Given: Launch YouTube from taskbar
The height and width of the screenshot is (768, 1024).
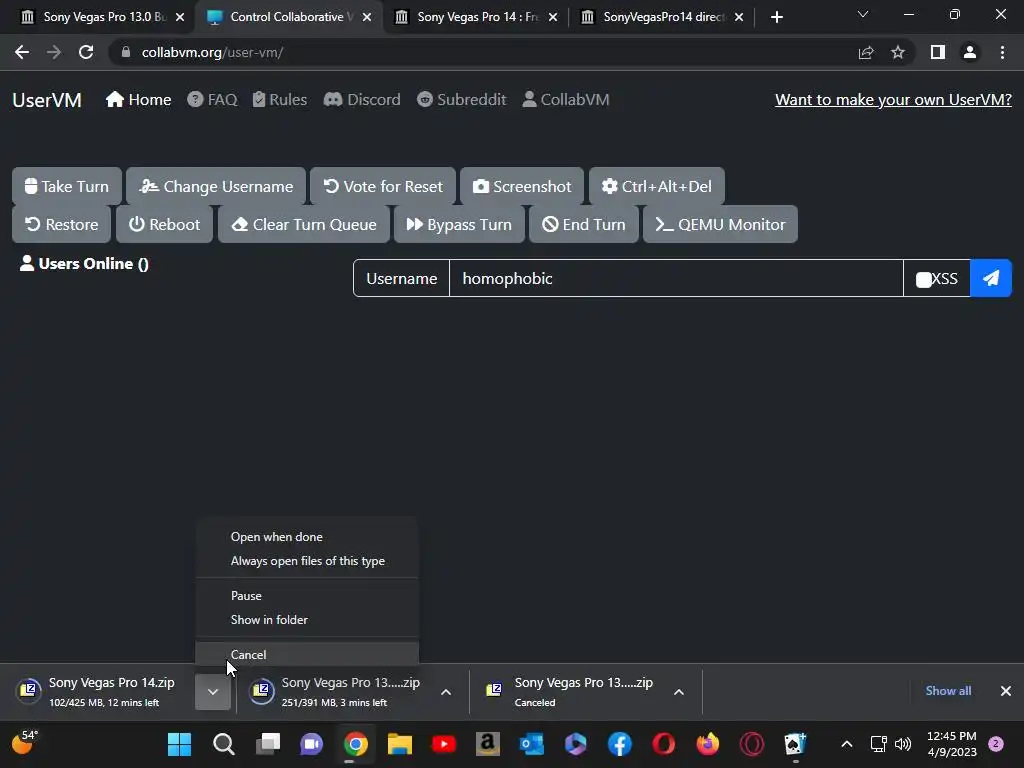Looking at the screenshot, I should coord(444,744).
